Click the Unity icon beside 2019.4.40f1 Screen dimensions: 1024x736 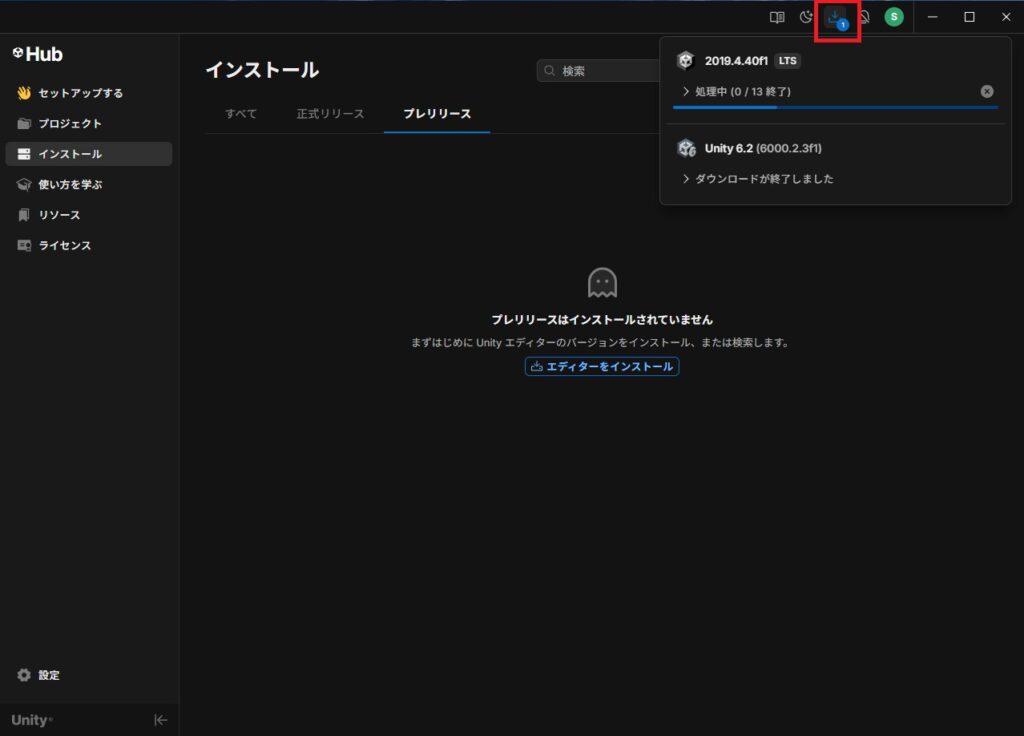(x=686, y=61)
